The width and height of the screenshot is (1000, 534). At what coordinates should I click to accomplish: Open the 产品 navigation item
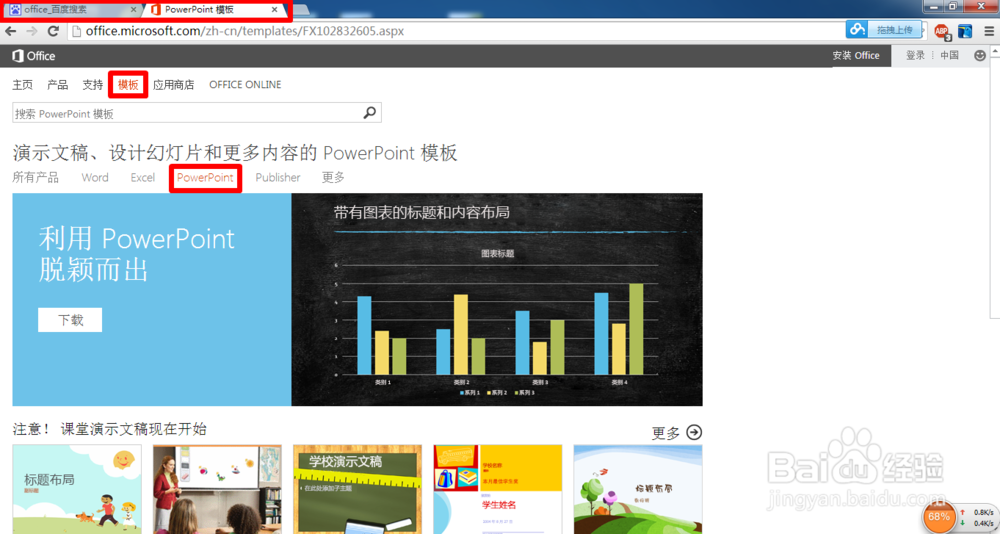click(x=57, y=85)
